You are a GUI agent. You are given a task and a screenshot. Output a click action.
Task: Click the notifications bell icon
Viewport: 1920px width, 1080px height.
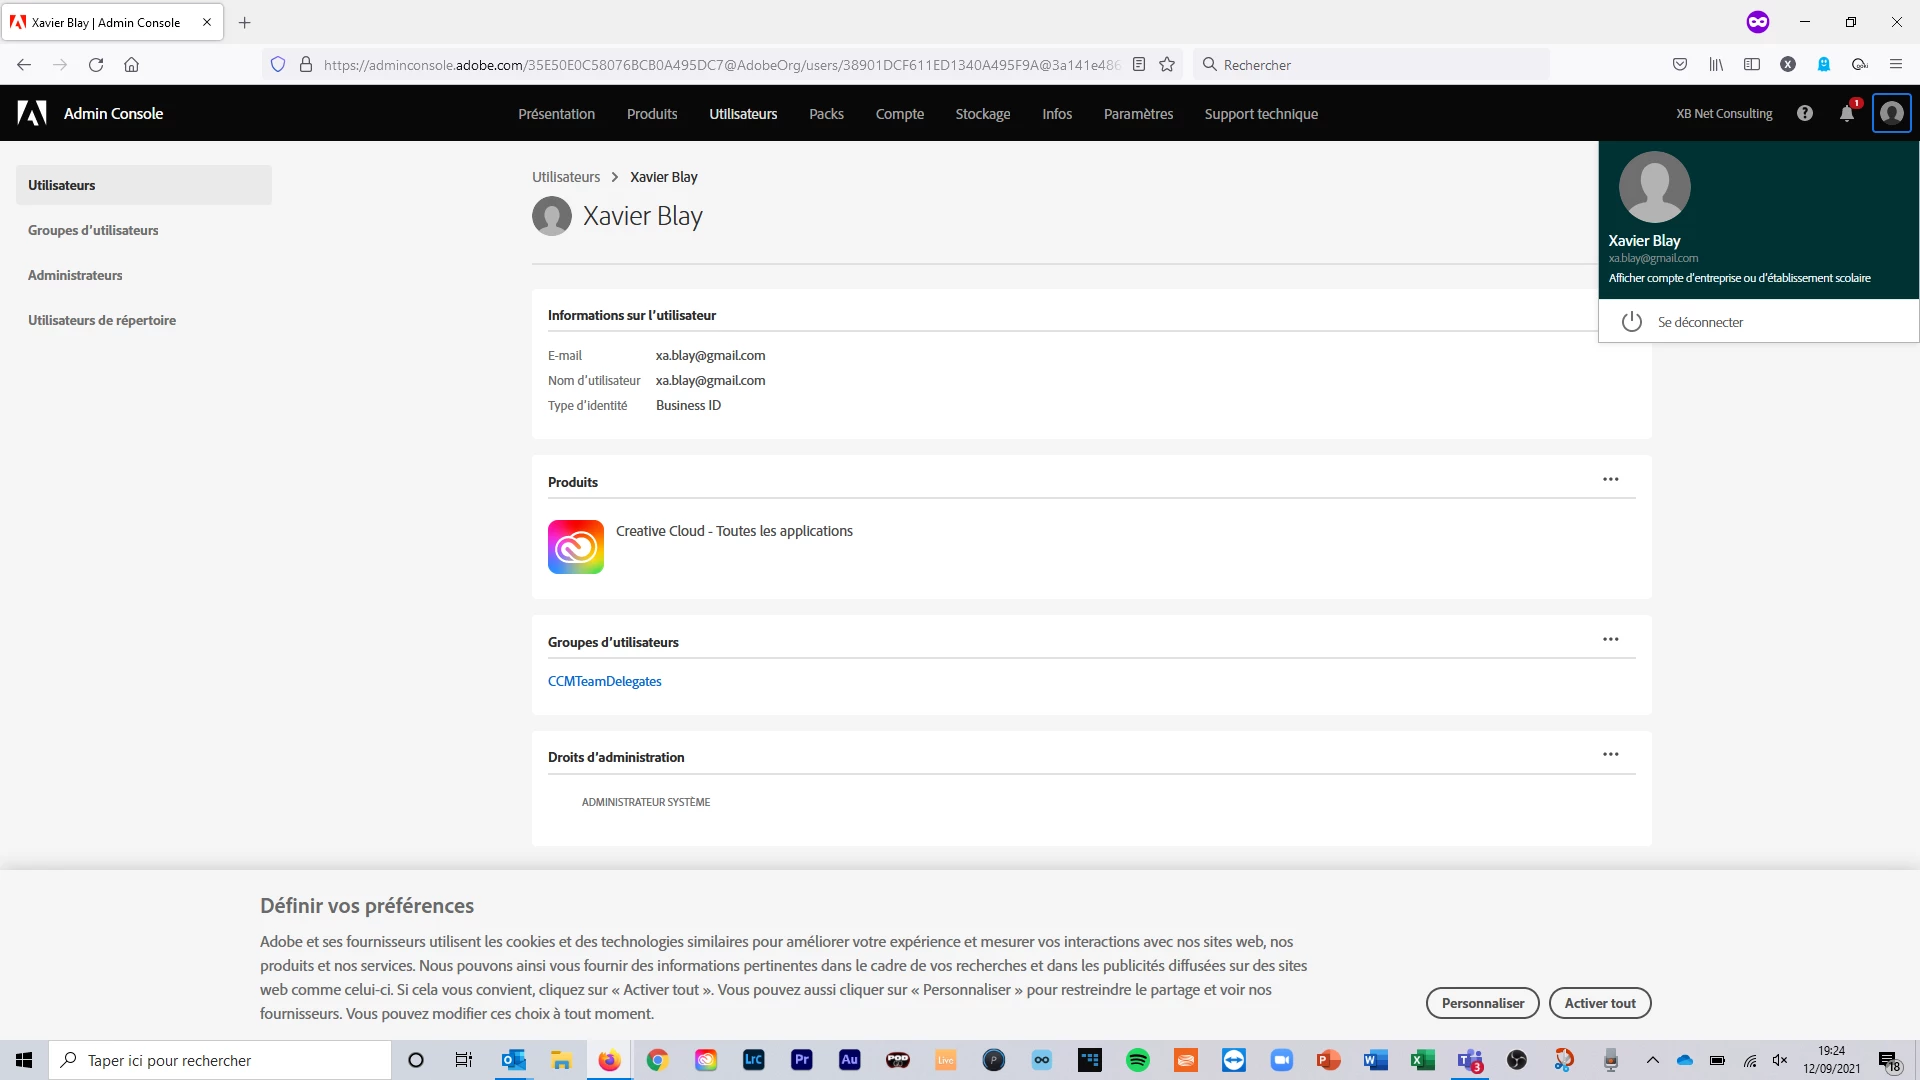click(1846, 114)
